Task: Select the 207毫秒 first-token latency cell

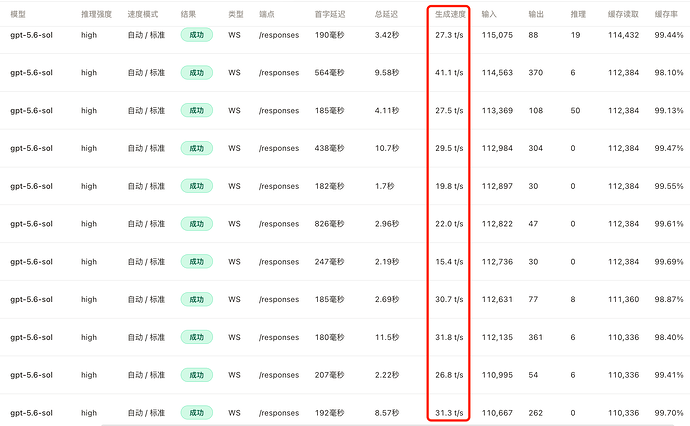Action: (x=329, y=375)
